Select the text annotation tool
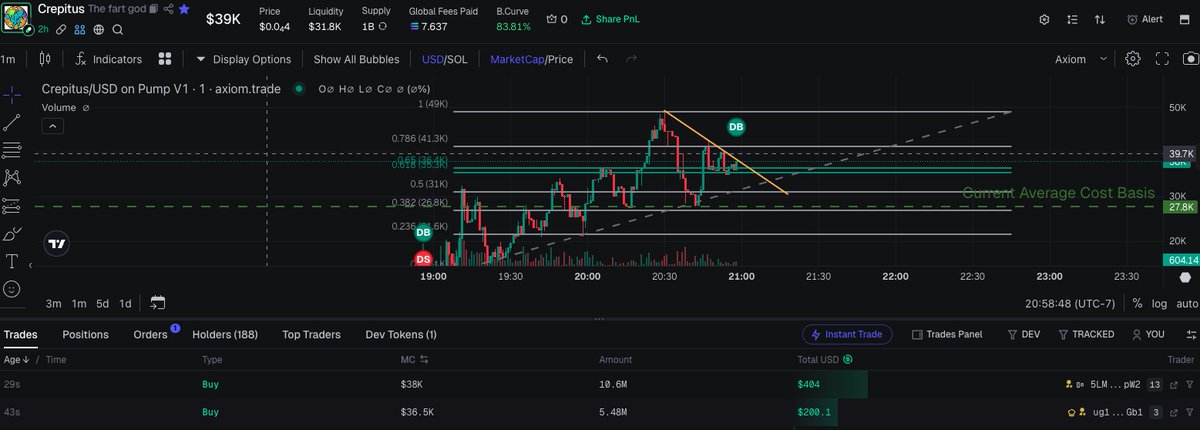Screen dimensions: 1200x430 coord(12,261)
